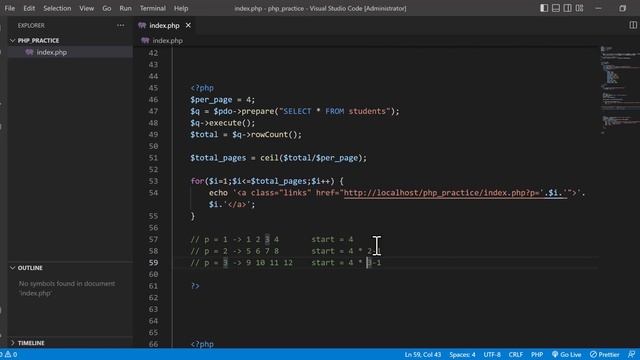This screenshot has height=360, width=640.
Task: Change file encoding UTF-8
Action: [492, 354]
